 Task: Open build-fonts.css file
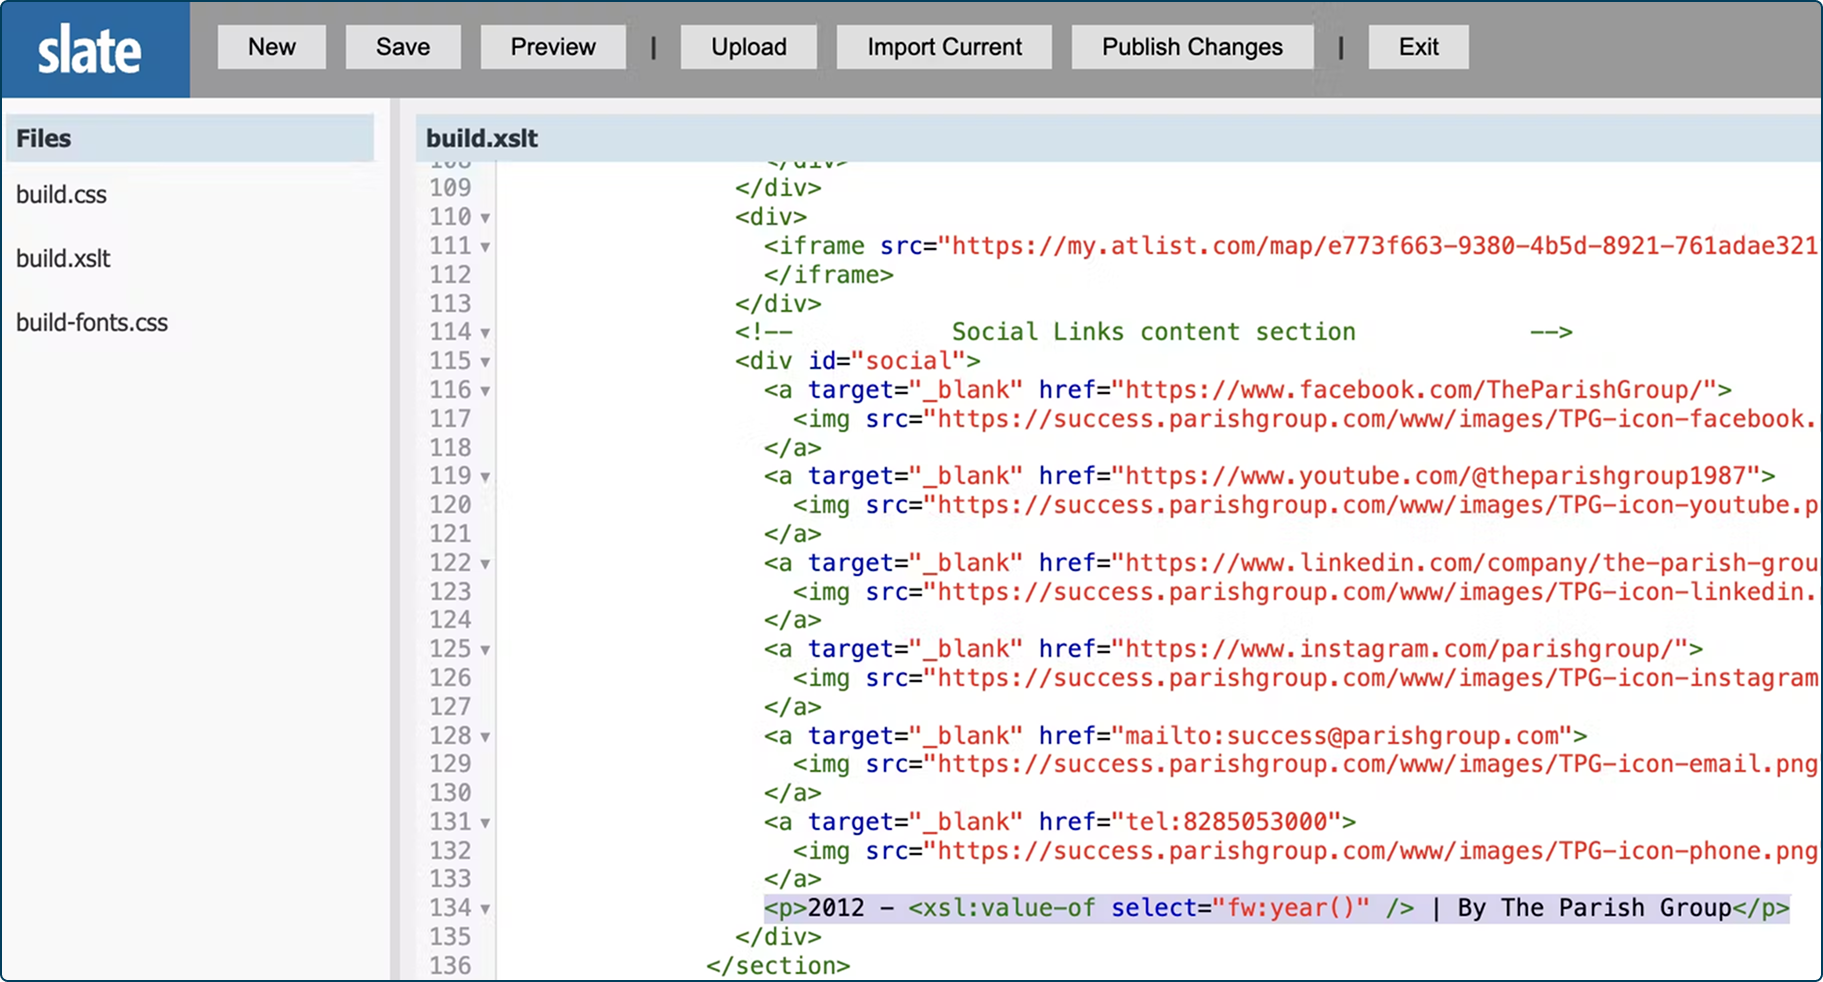click(x=92, y=322)
